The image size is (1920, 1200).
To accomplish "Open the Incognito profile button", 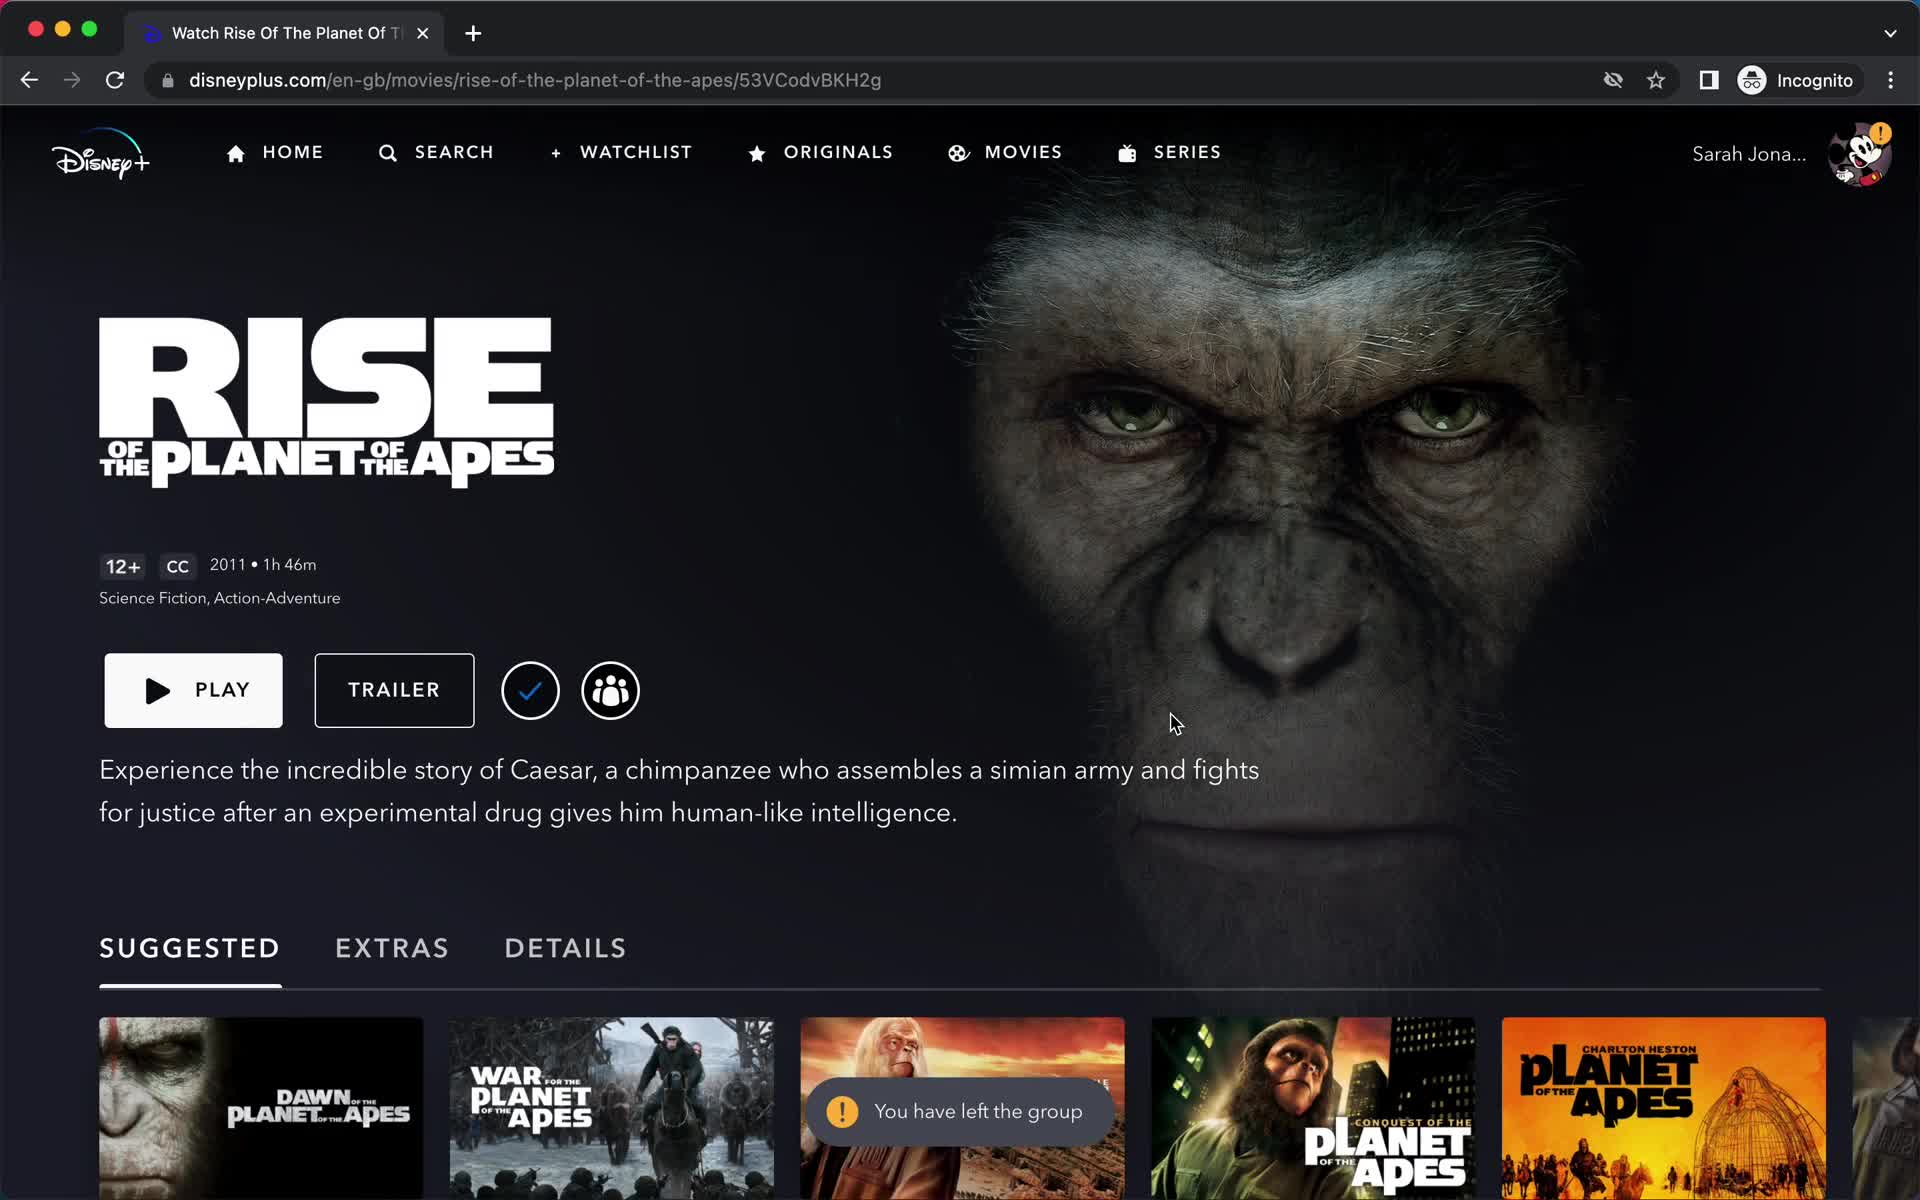I will click(x=1798, y=80).
